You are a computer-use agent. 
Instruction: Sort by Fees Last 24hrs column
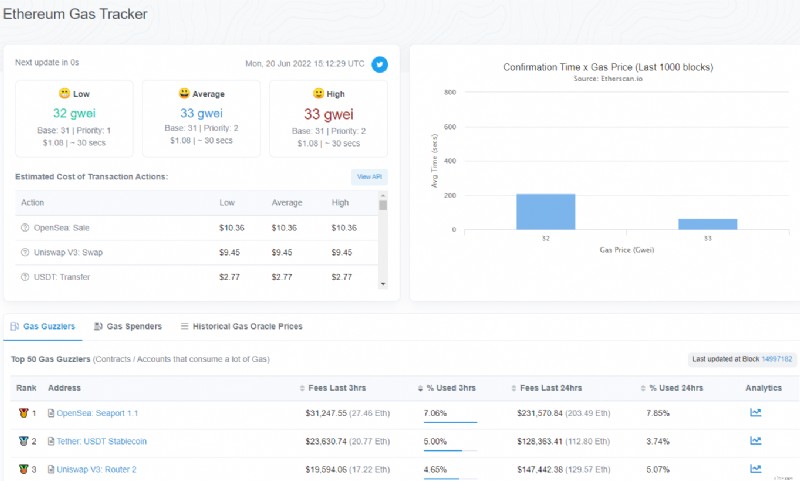[546, 388]
